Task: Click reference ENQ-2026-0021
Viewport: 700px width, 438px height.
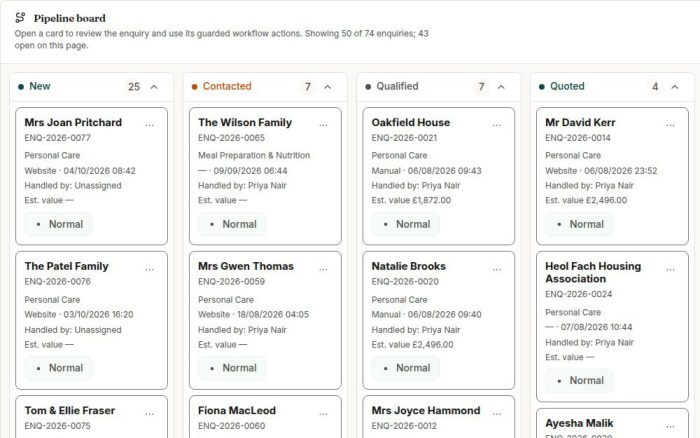Action: pyautogui.click(x=404, y=138)
